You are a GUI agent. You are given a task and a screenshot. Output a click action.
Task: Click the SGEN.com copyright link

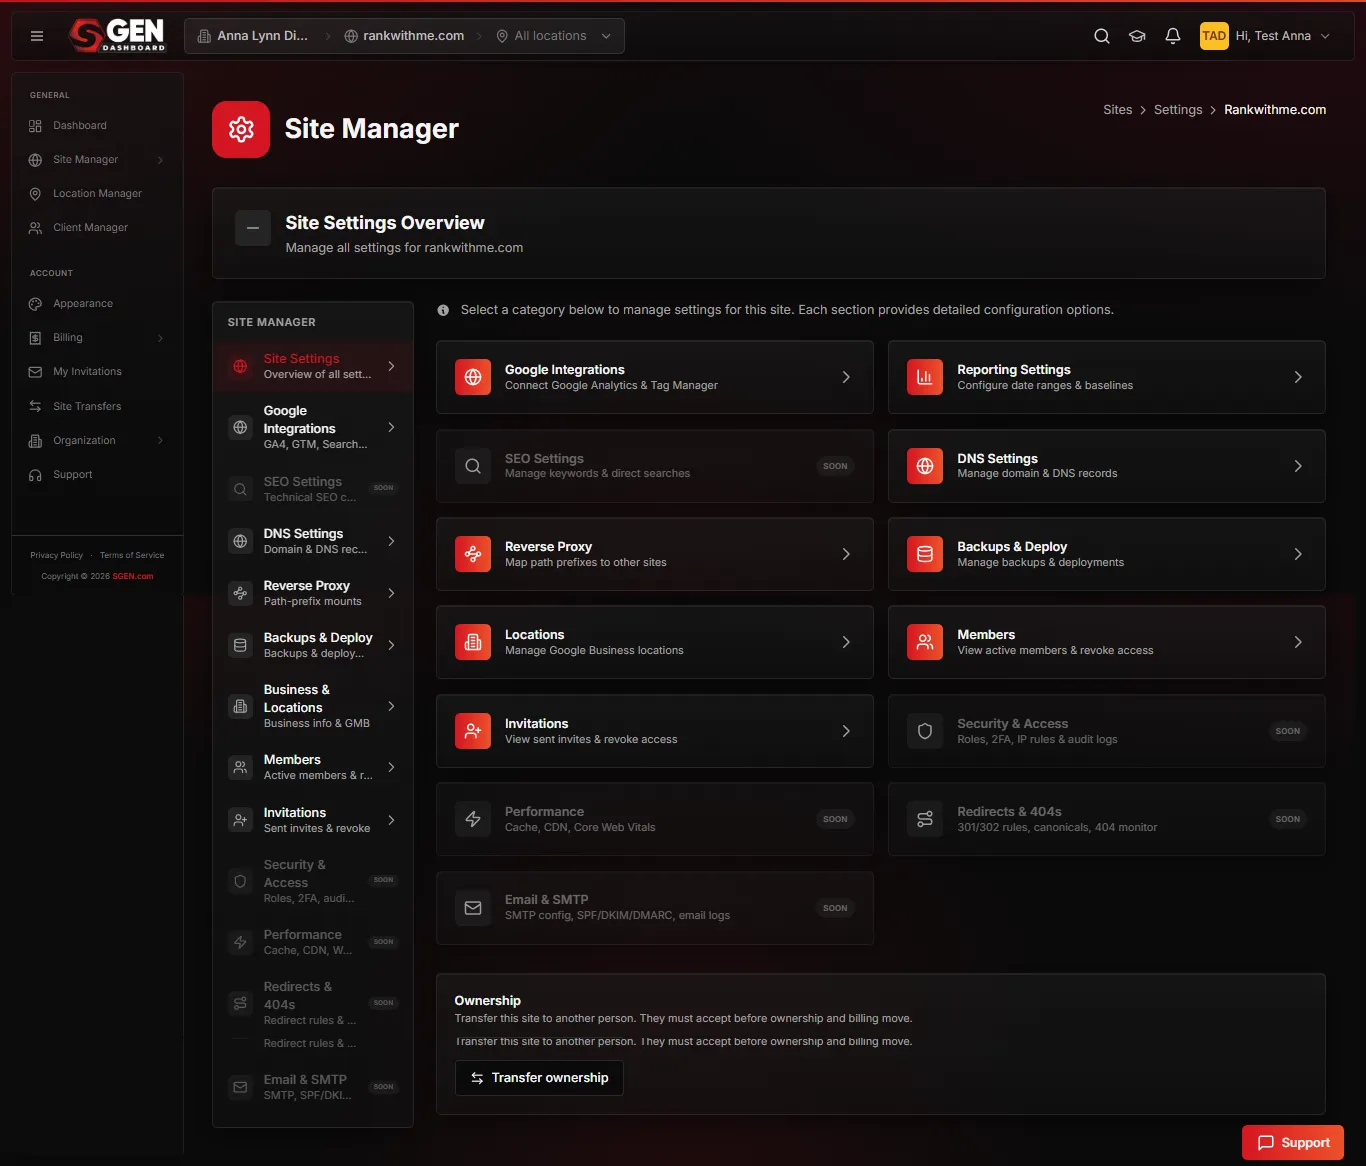point(133,576)
